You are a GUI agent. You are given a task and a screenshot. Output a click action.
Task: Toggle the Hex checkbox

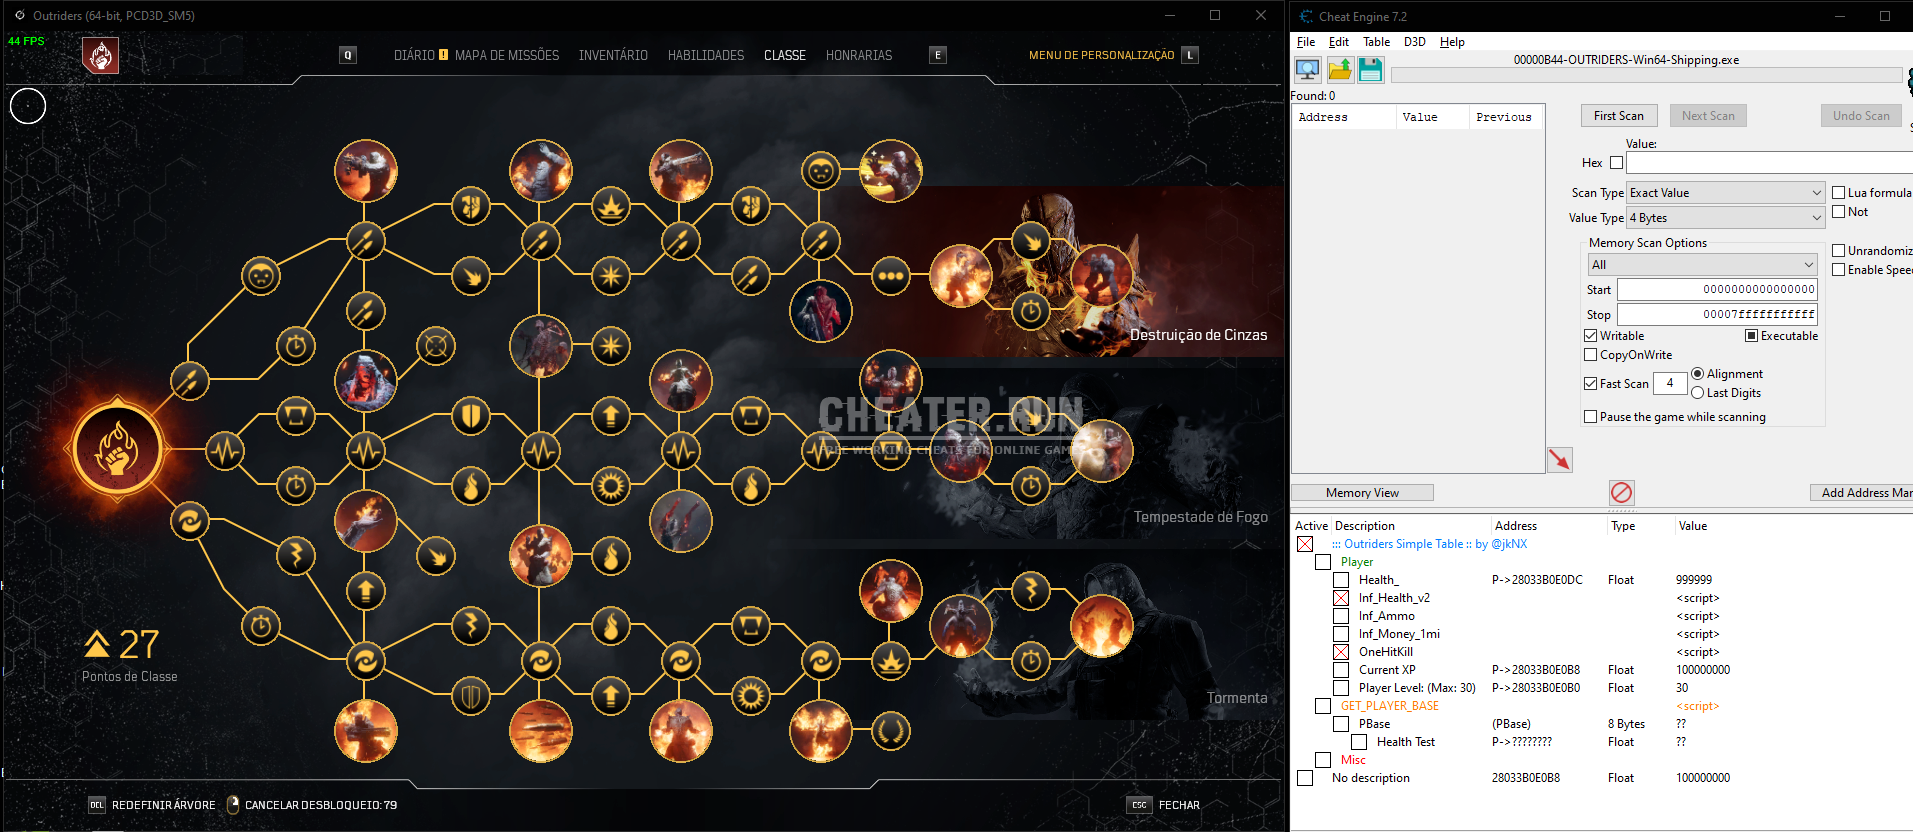1616,163
